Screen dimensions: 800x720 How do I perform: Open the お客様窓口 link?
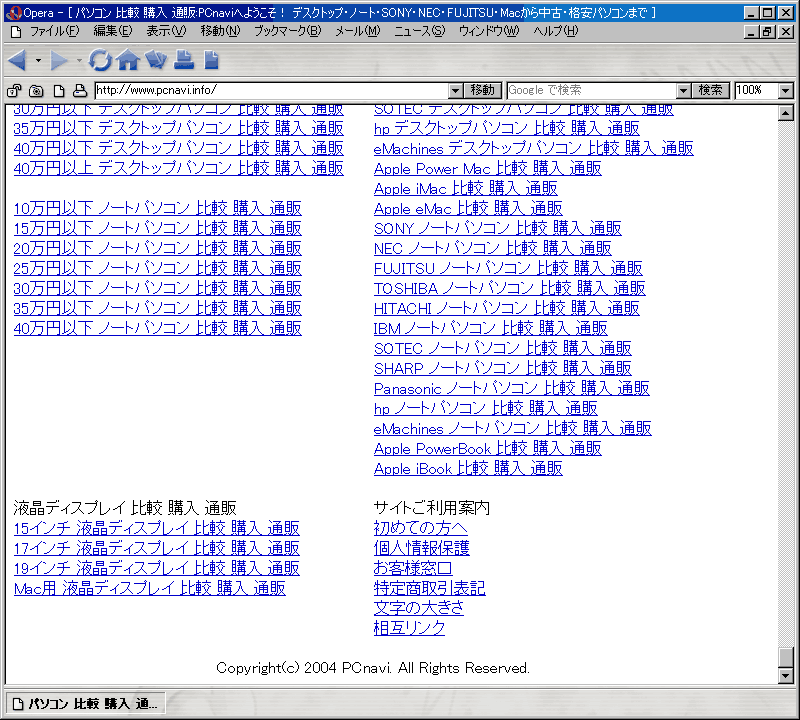413,568
